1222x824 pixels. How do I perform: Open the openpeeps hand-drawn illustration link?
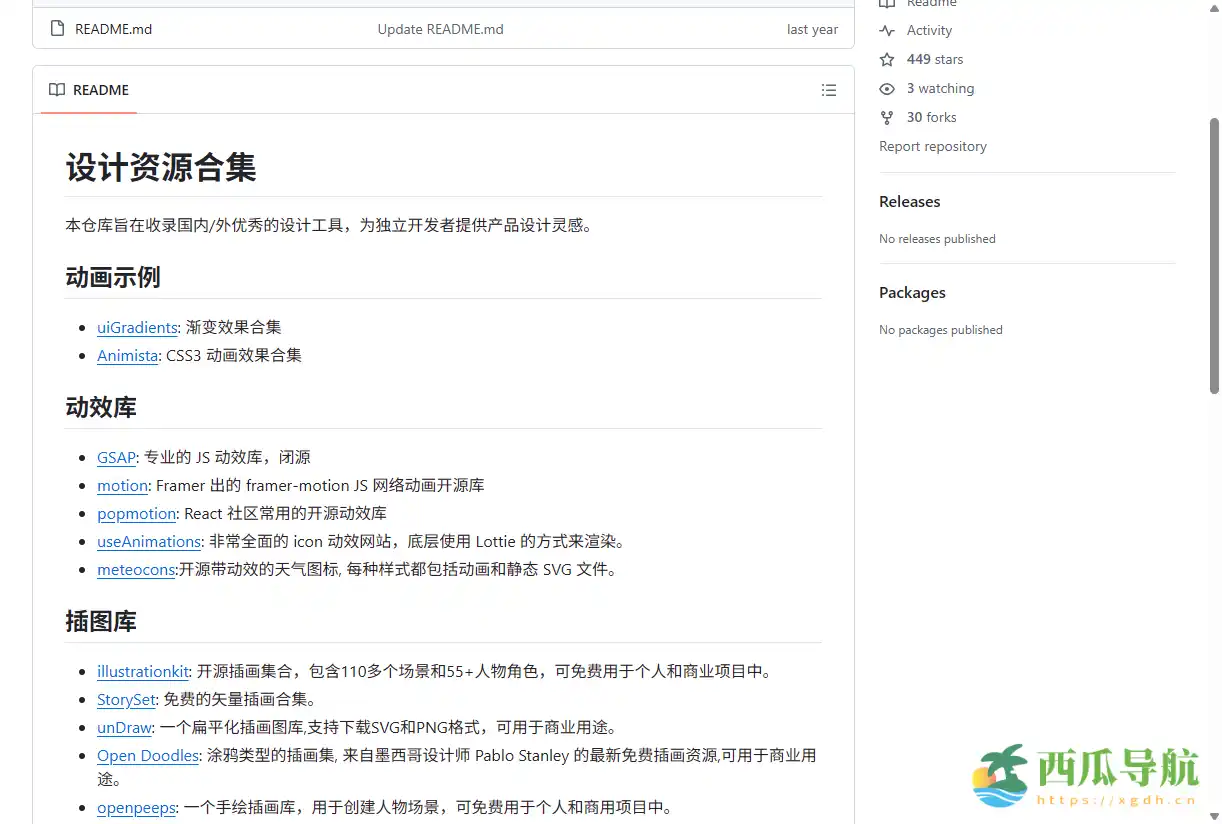pos(136,807)
